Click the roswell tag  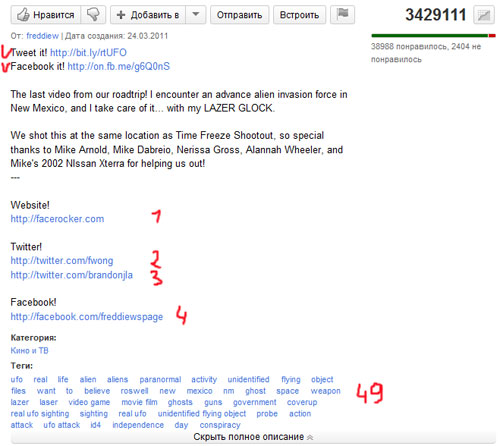[134, 391]
